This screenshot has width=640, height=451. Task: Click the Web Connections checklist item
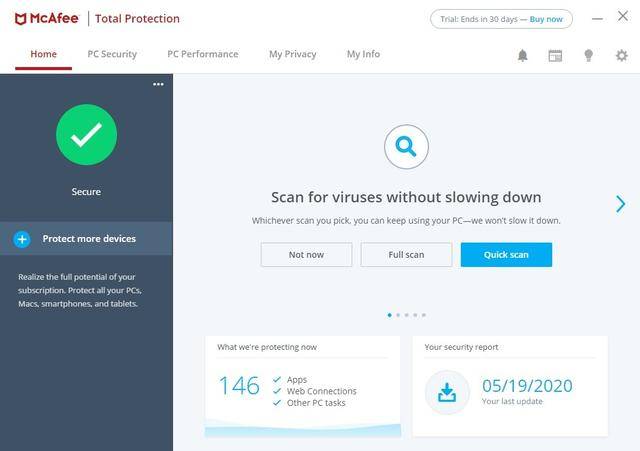[x=322, y=391]
